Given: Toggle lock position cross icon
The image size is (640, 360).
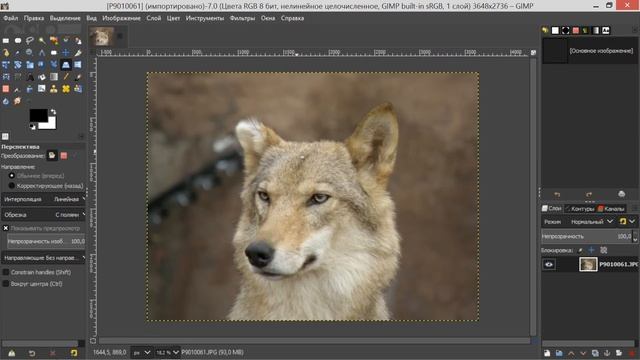Looking at the screenshot, I should point(591,250).
